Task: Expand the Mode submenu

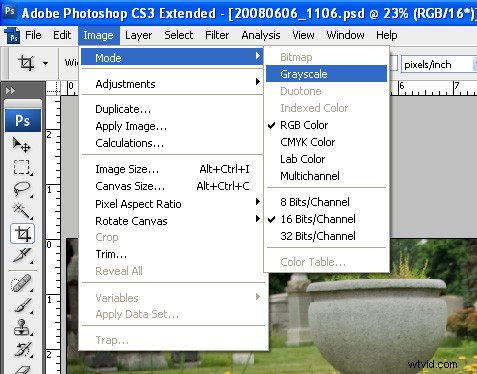Action: coord(172,57)
